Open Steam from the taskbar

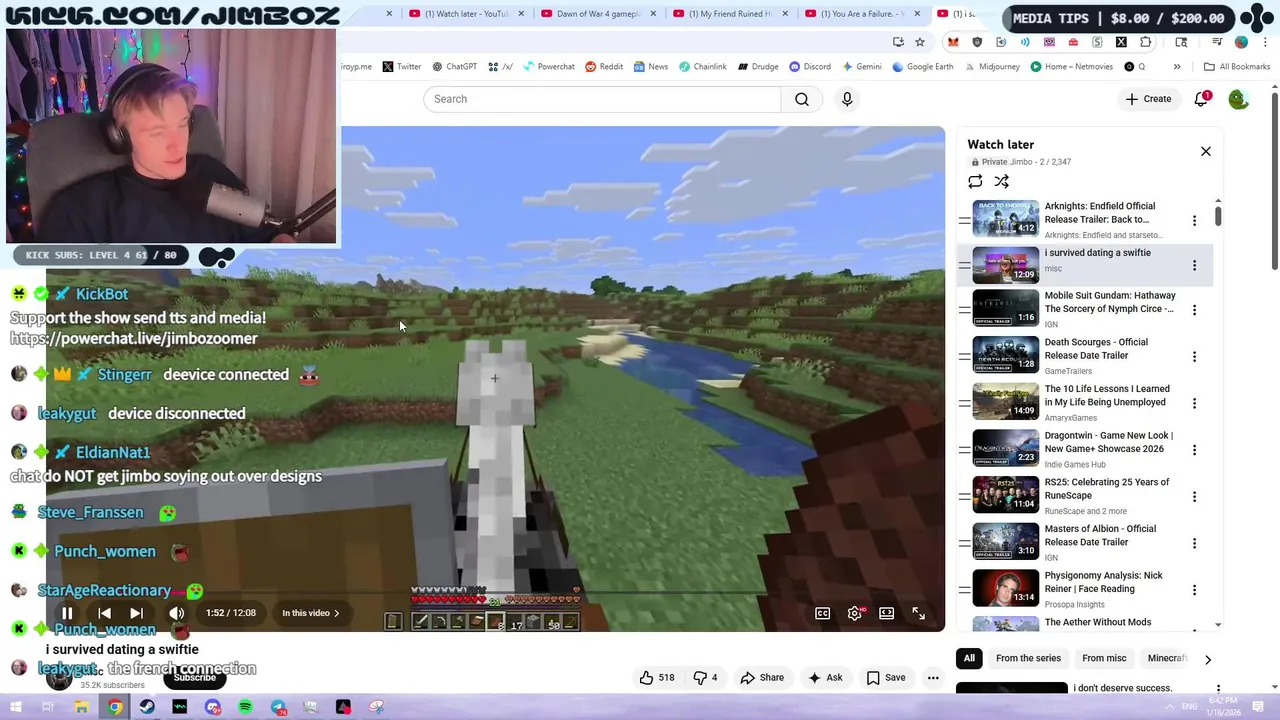[147, 707]
